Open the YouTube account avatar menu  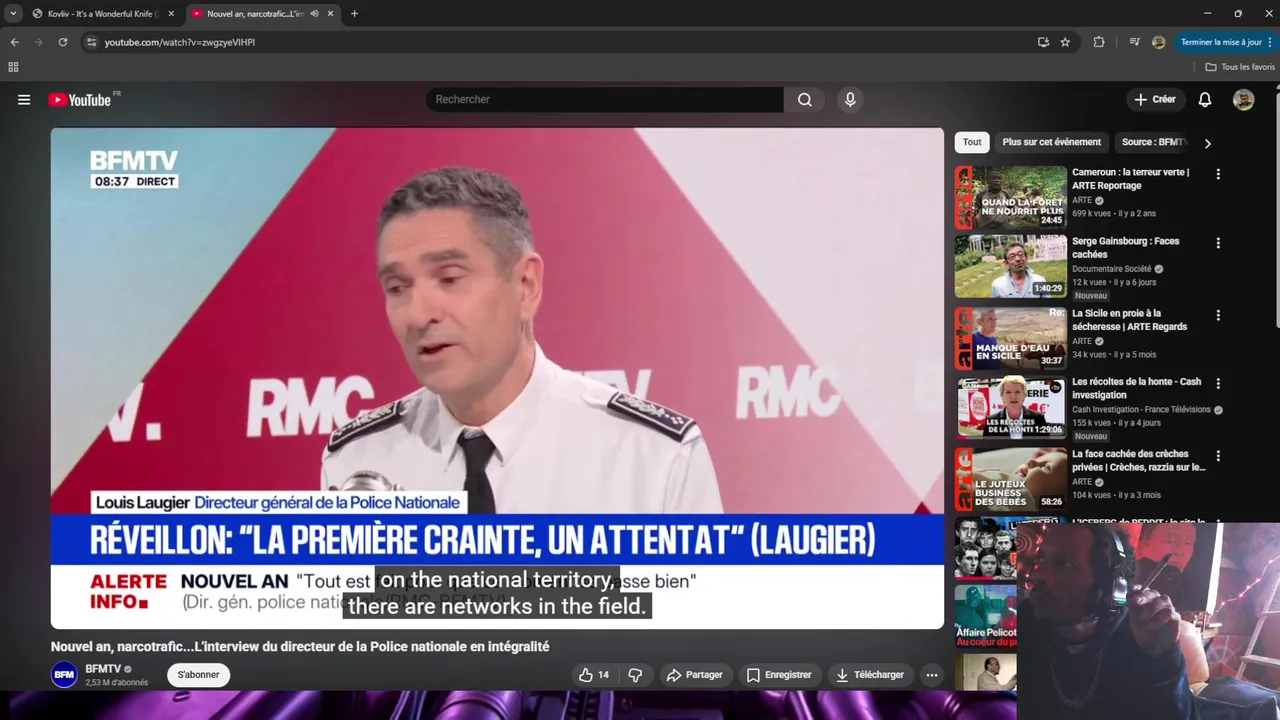pyautogui.click(x=1243, y=100)
